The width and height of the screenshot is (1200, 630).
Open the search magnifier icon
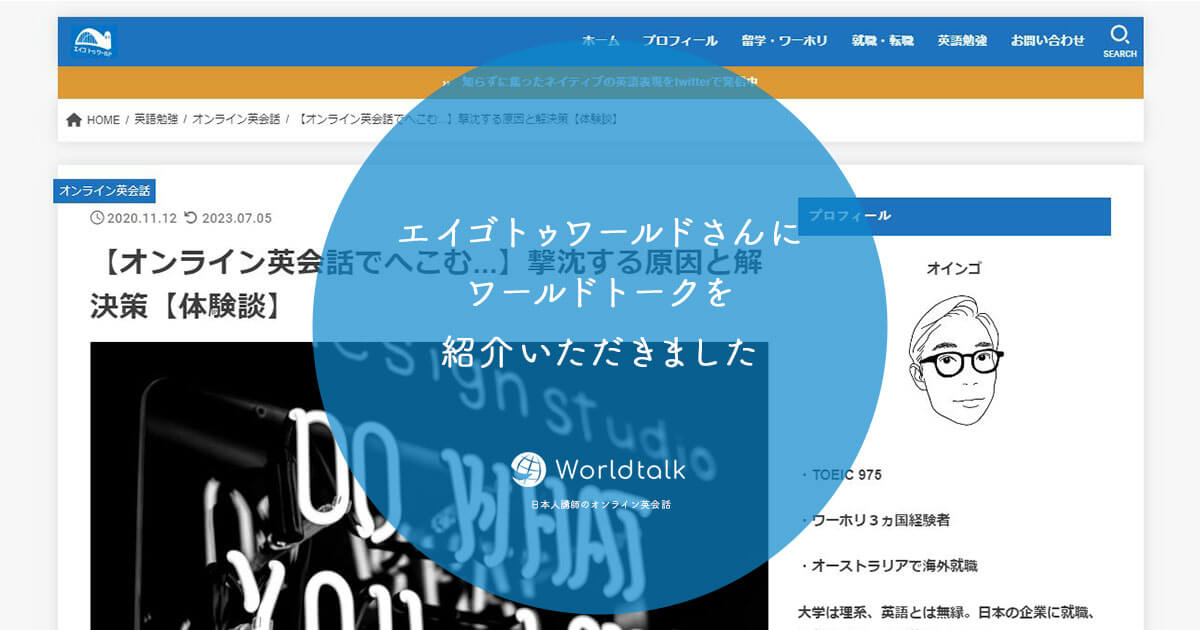(x=1120, y=34)
